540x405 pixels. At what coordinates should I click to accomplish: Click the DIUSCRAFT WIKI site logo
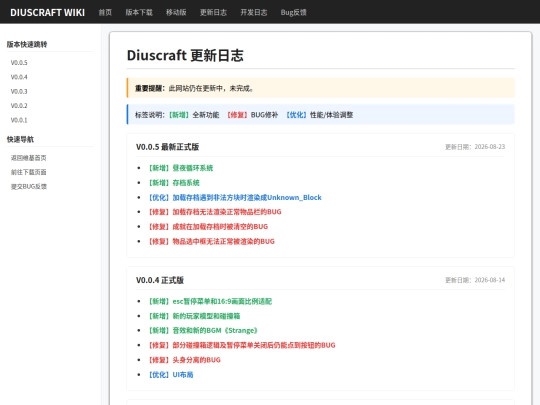(48, 12)
